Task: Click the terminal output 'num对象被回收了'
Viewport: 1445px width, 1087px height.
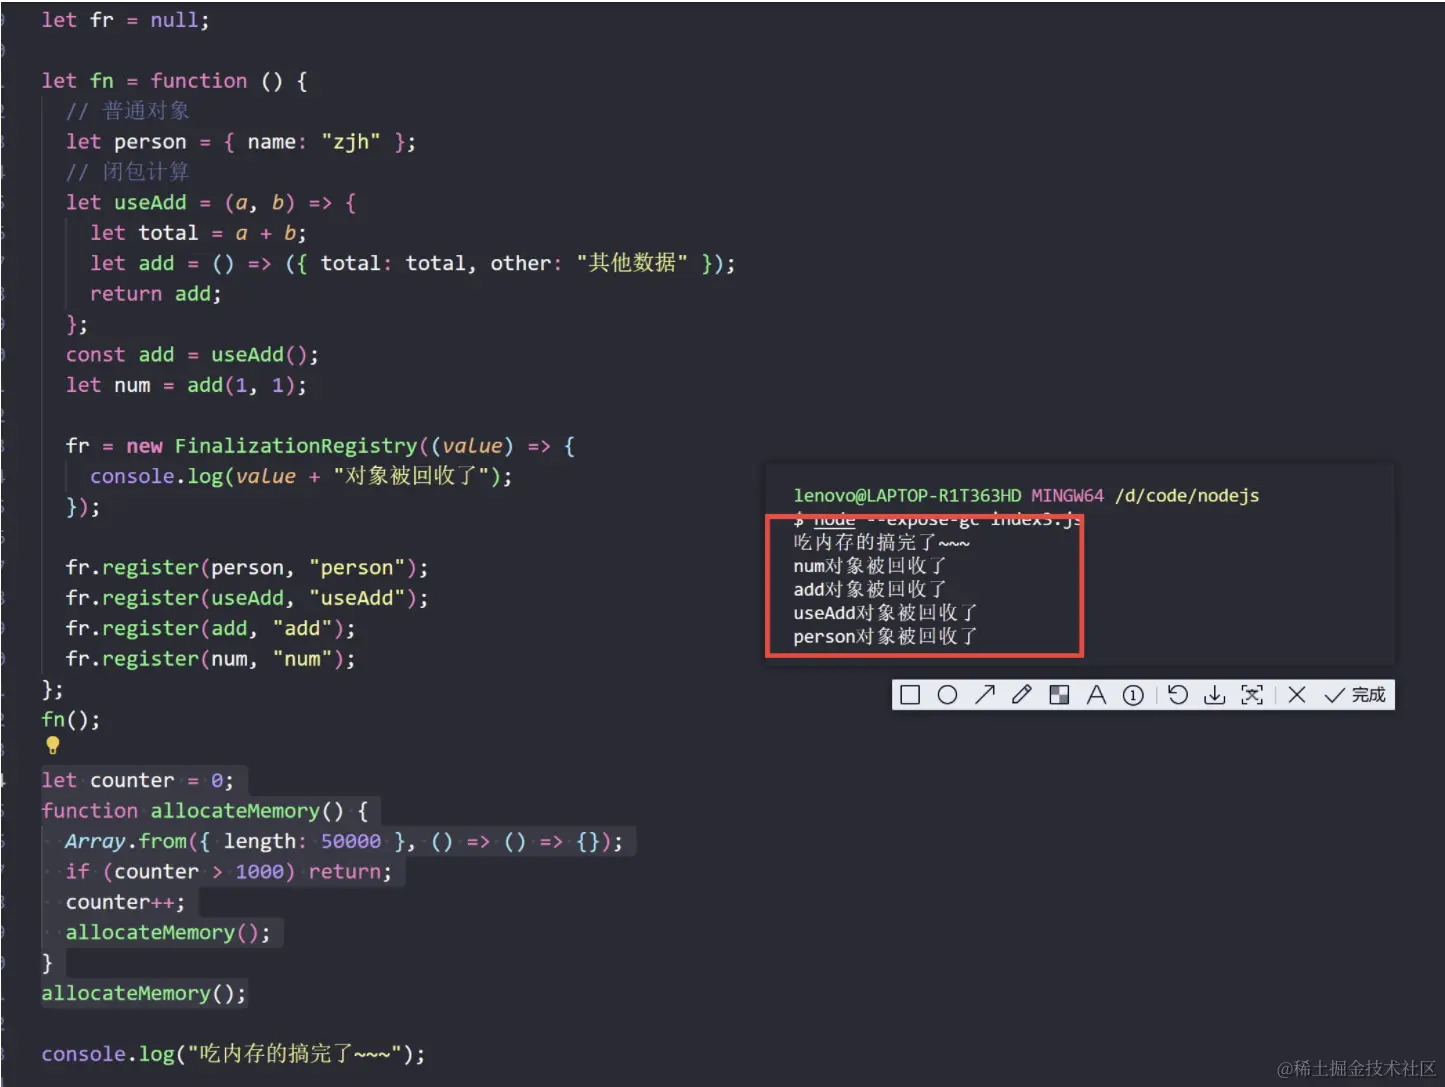Action: pos(869,566)
